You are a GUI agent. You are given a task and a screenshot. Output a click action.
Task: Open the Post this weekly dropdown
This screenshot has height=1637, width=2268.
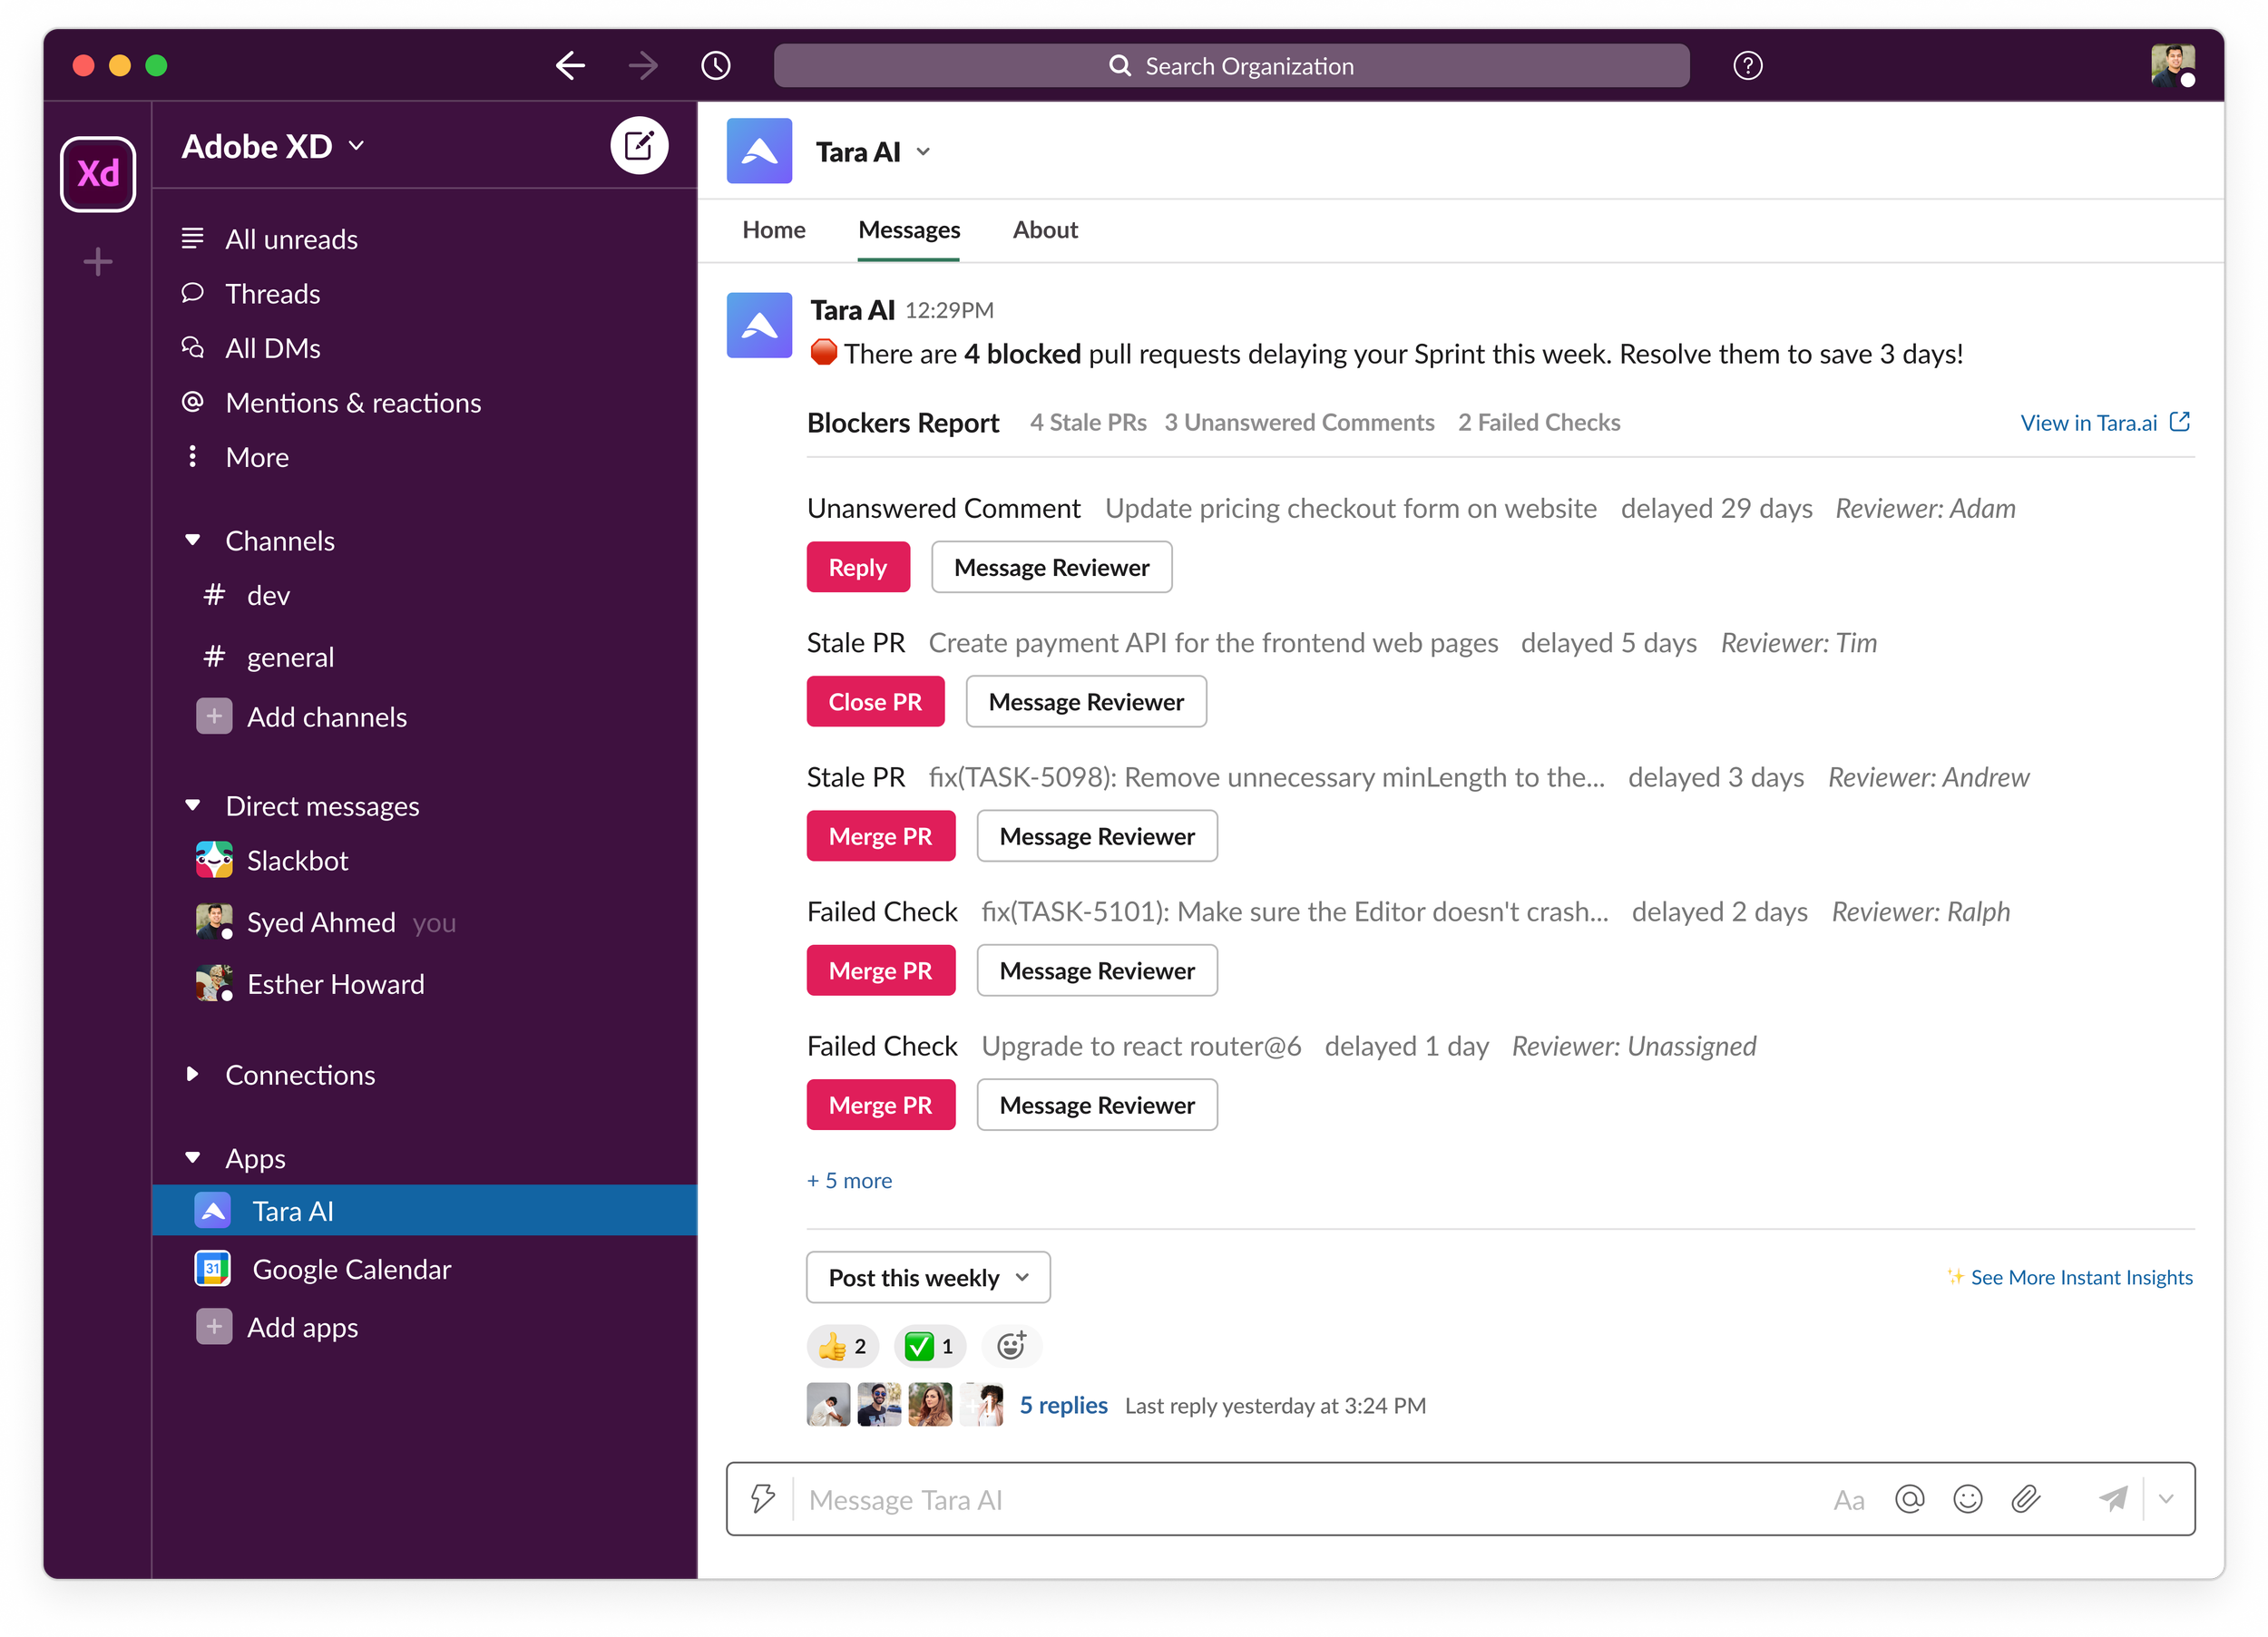tap(927, 1277)
